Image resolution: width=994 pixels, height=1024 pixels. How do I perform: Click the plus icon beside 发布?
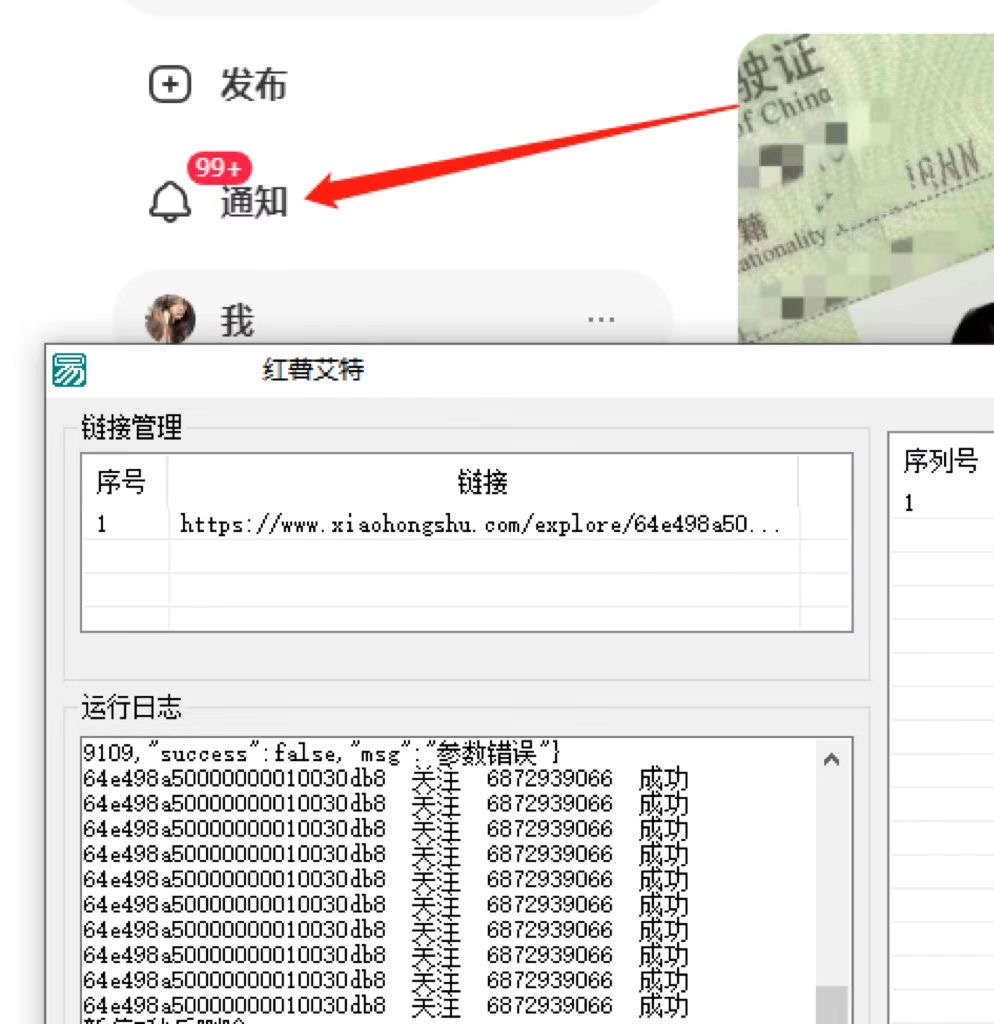pos(170,85)
